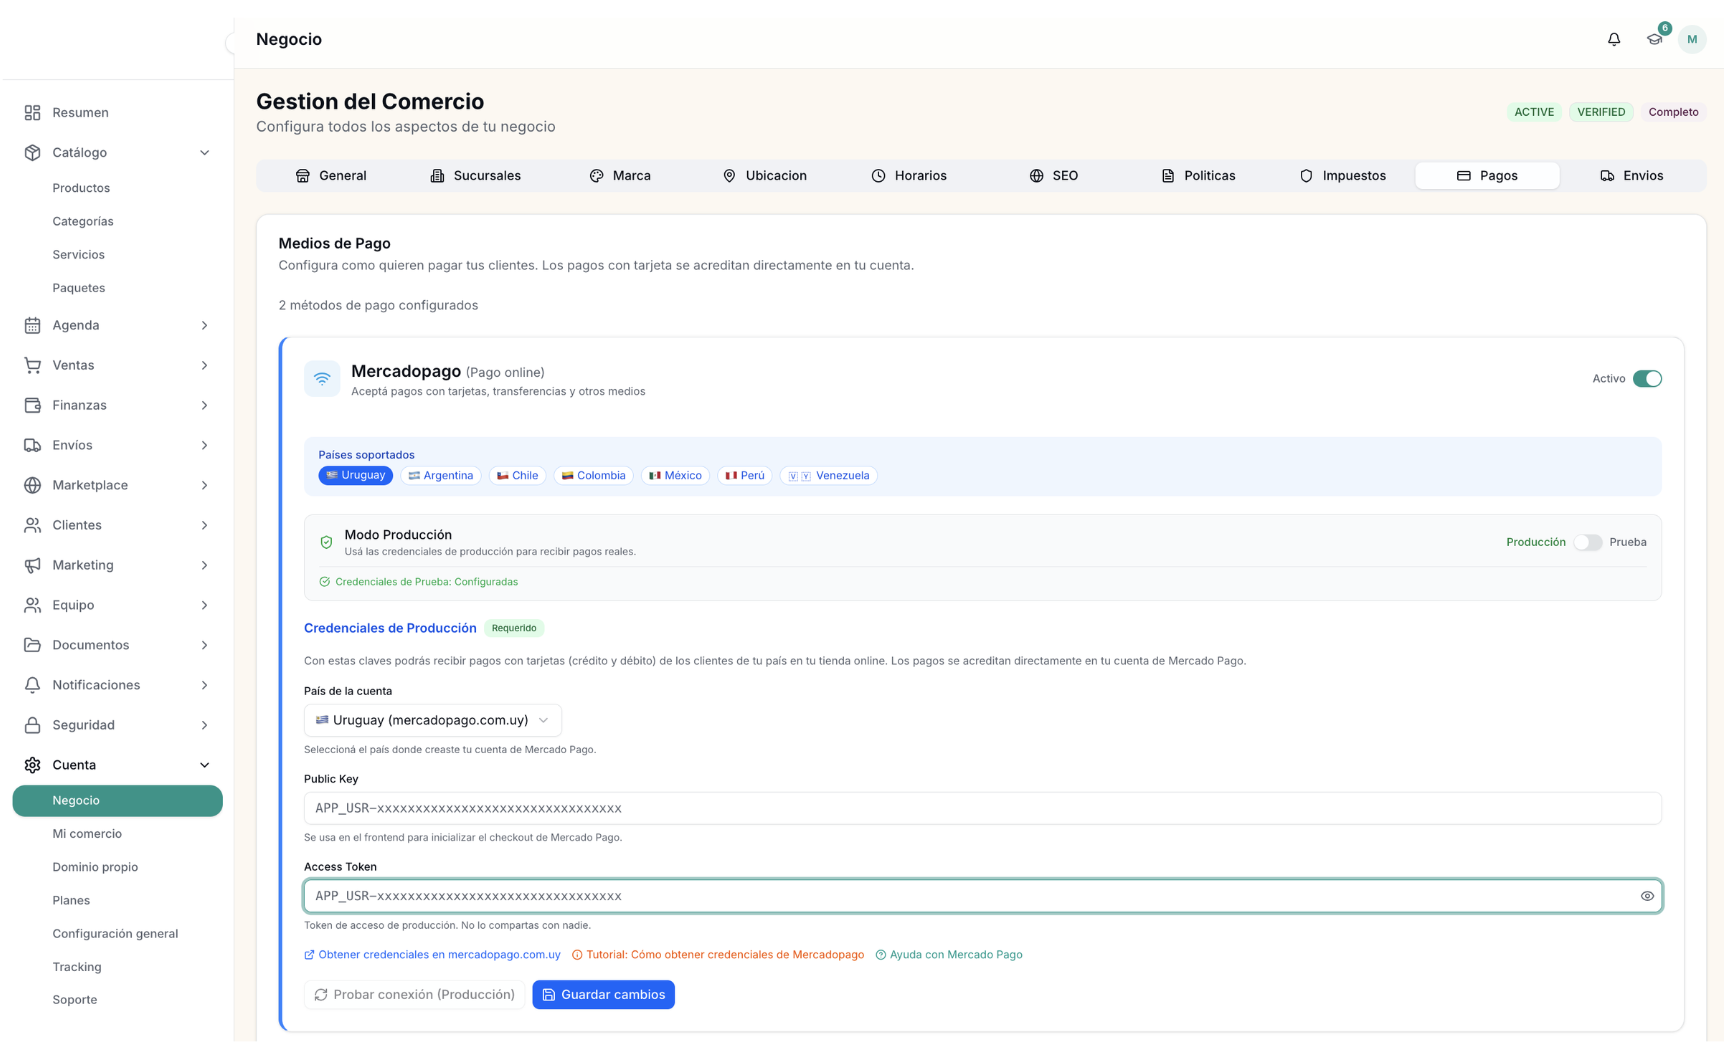Expand the Ventas section chevron
1728x1052 pixels.
point(204,365)
